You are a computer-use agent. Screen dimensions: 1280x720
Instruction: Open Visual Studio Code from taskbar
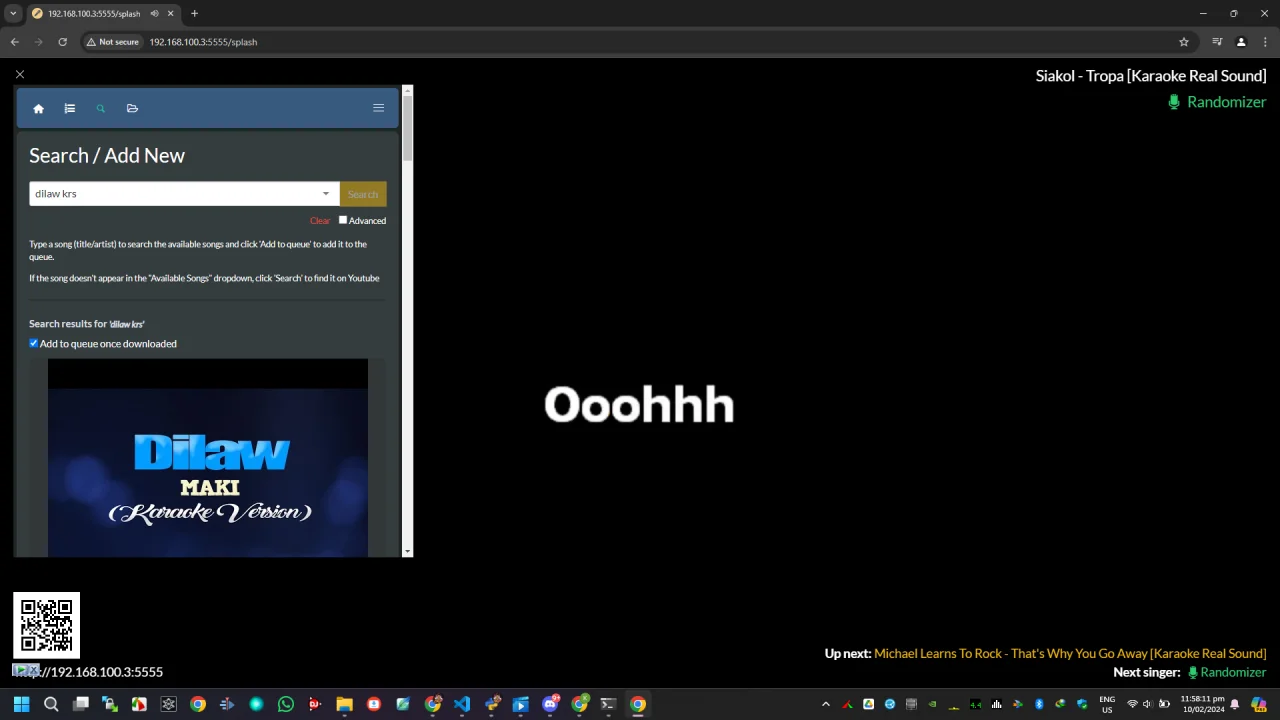click(x=462, y=704)
